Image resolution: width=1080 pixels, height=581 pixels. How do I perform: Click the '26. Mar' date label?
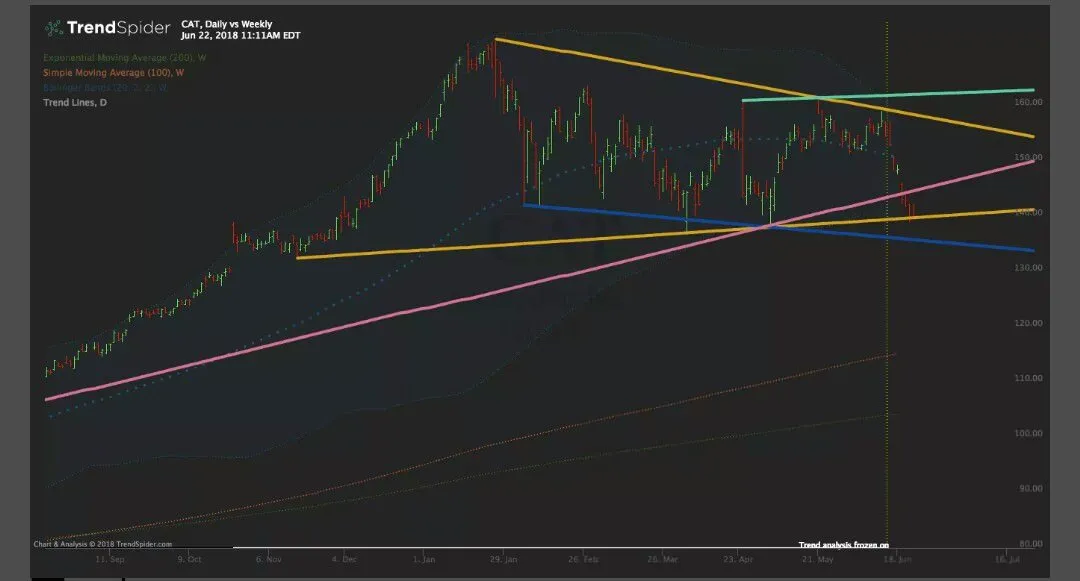(663, 559)
